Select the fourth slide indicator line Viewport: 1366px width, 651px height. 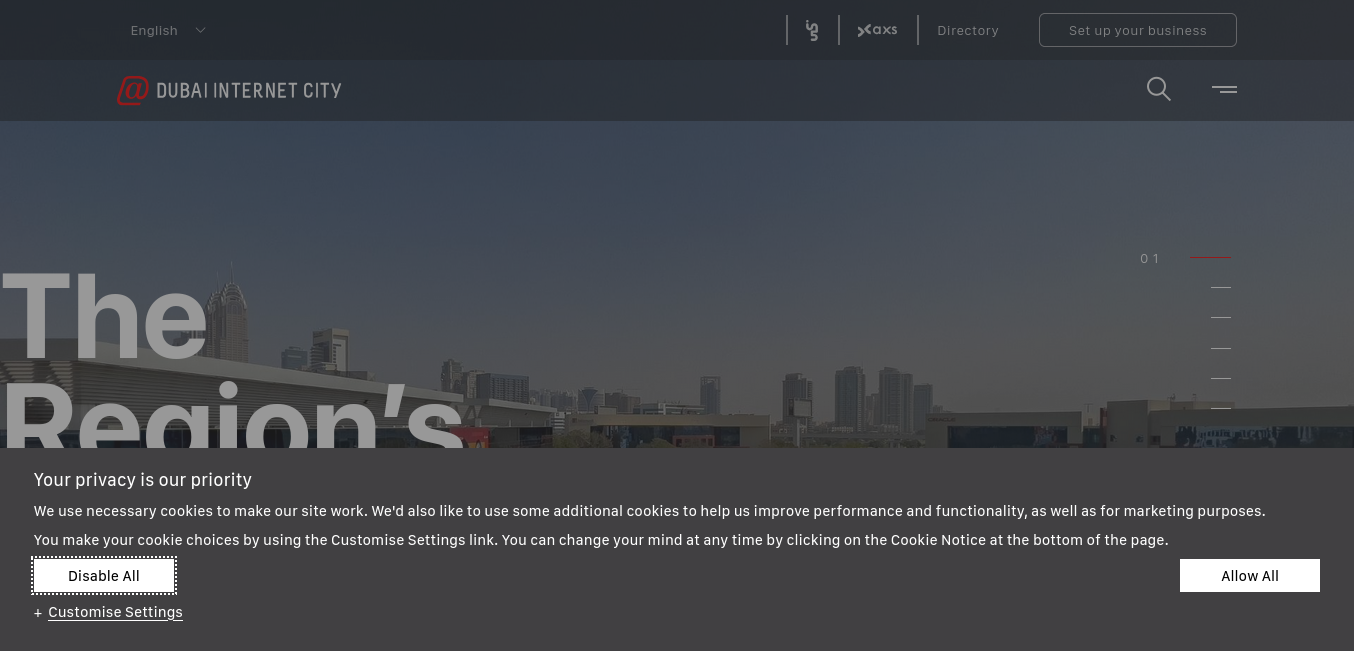click(x=1220, y=348)
